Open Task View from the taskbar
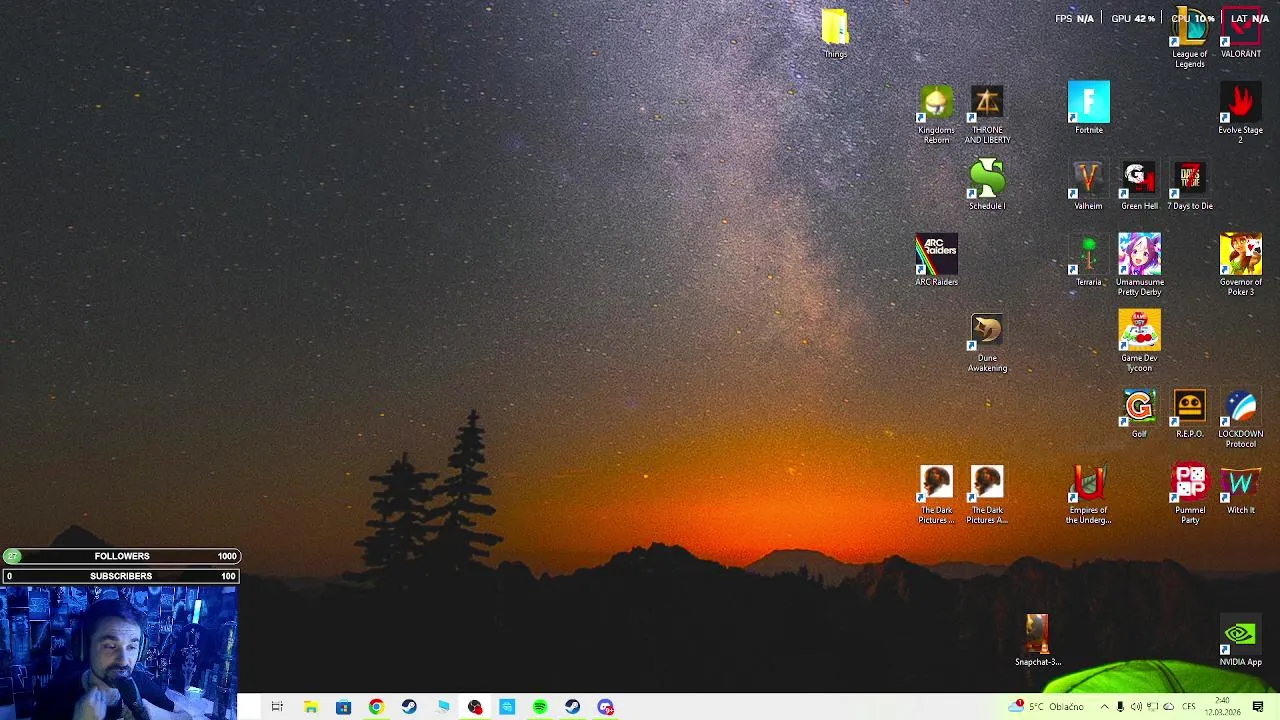 point(277,707)
